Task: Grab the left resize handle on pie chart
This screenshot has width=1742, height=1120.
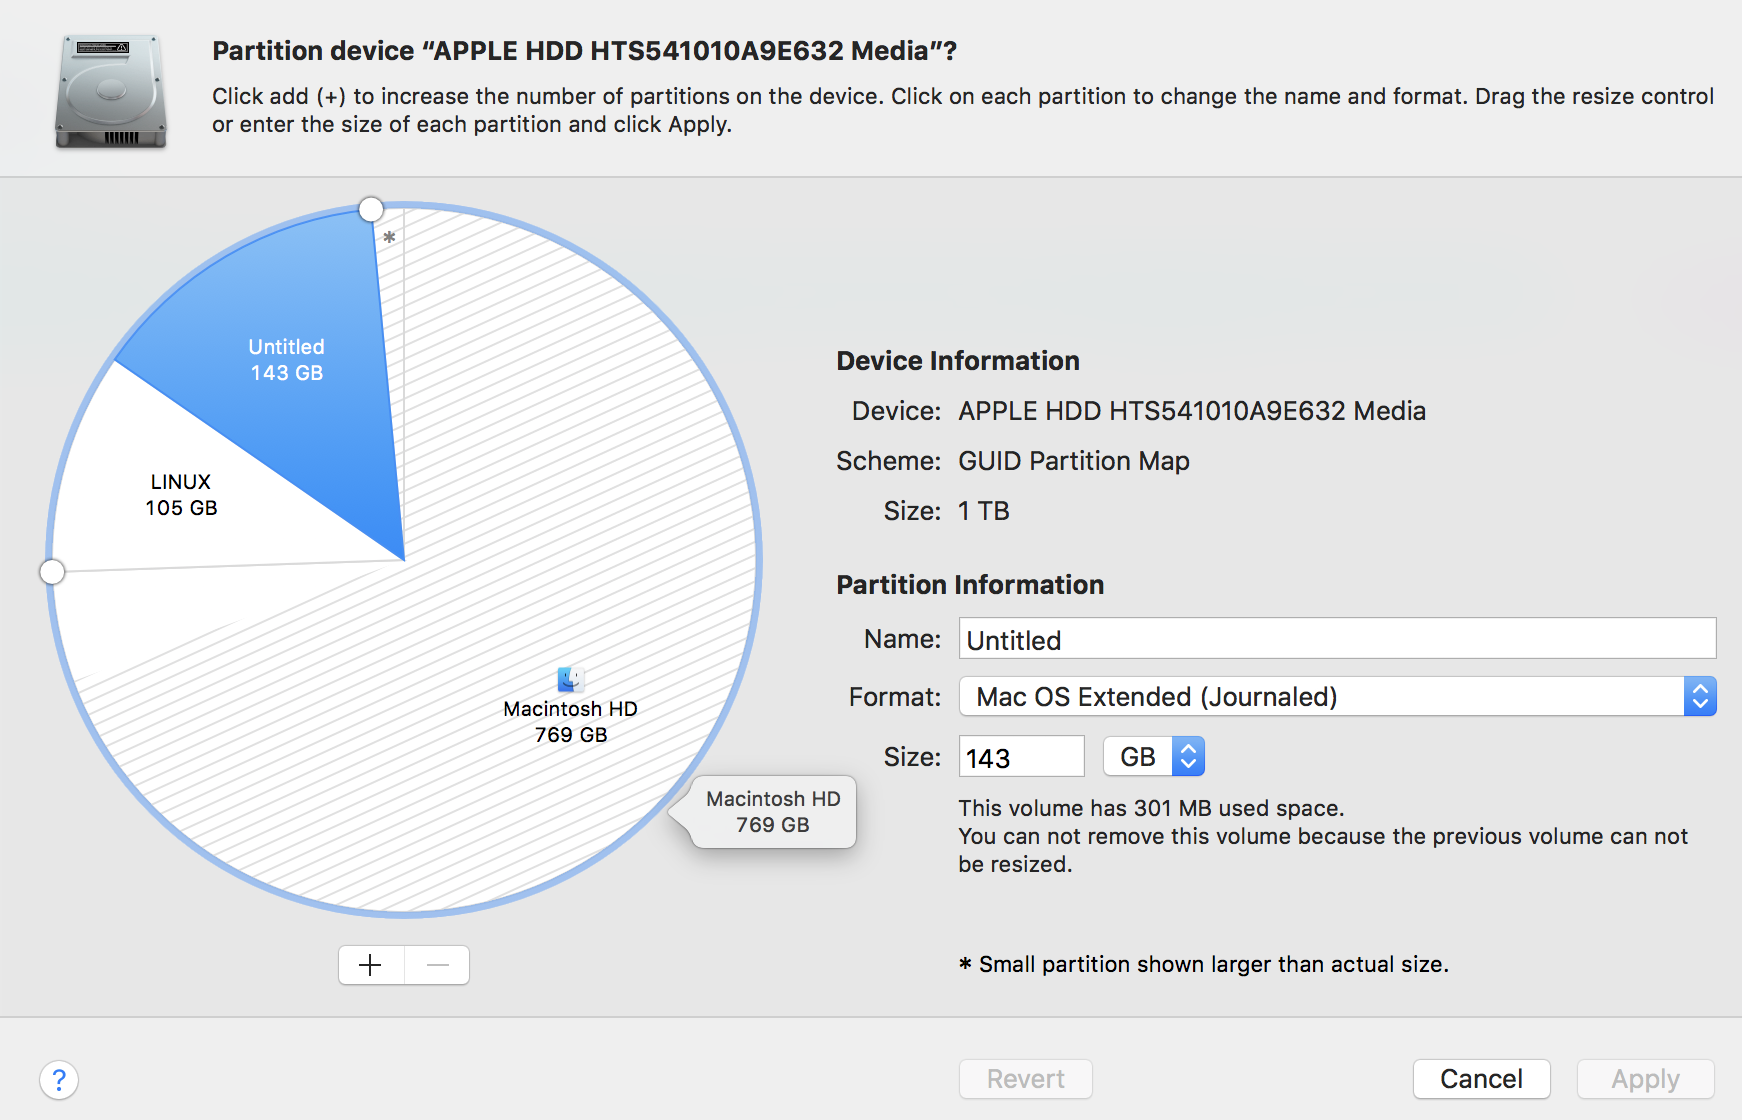Action: point(52,572)
